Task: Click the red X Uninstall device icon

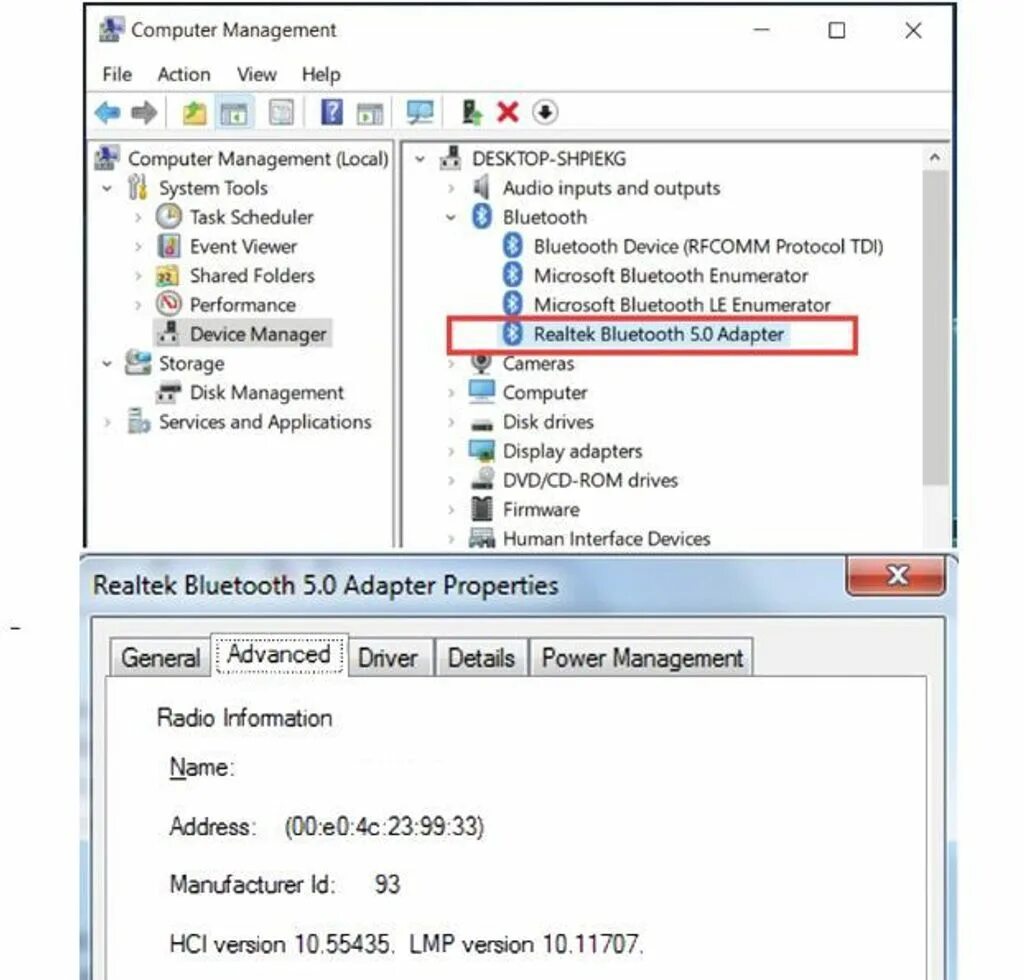Action: pyautogui.click(x=507, y=112)
